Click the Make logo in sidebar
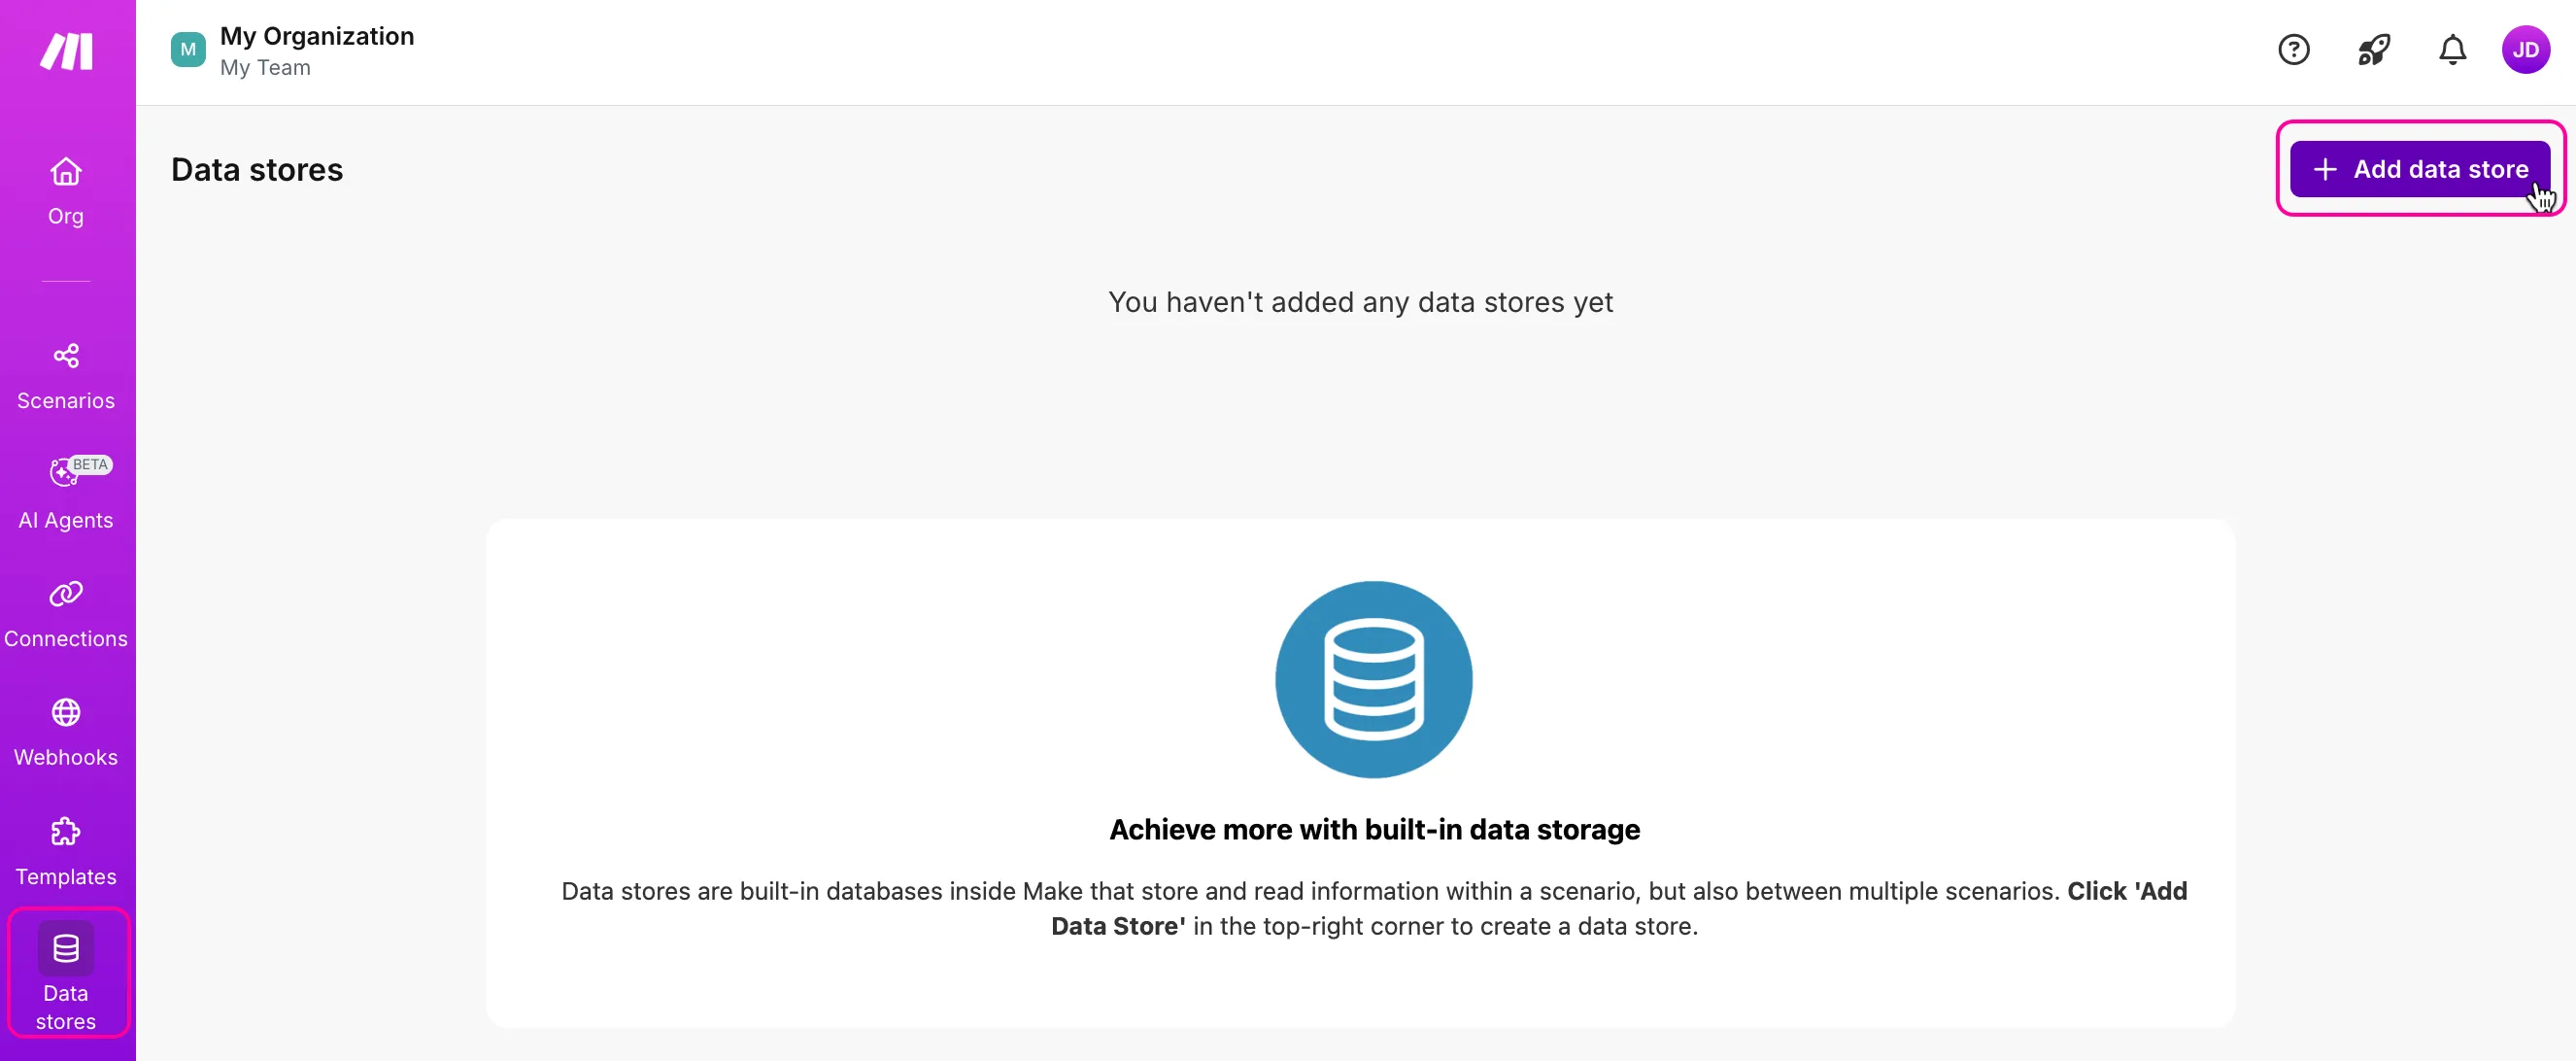Image resolution: width=2576 pixels, height=1061 pixels. (66, 51)
